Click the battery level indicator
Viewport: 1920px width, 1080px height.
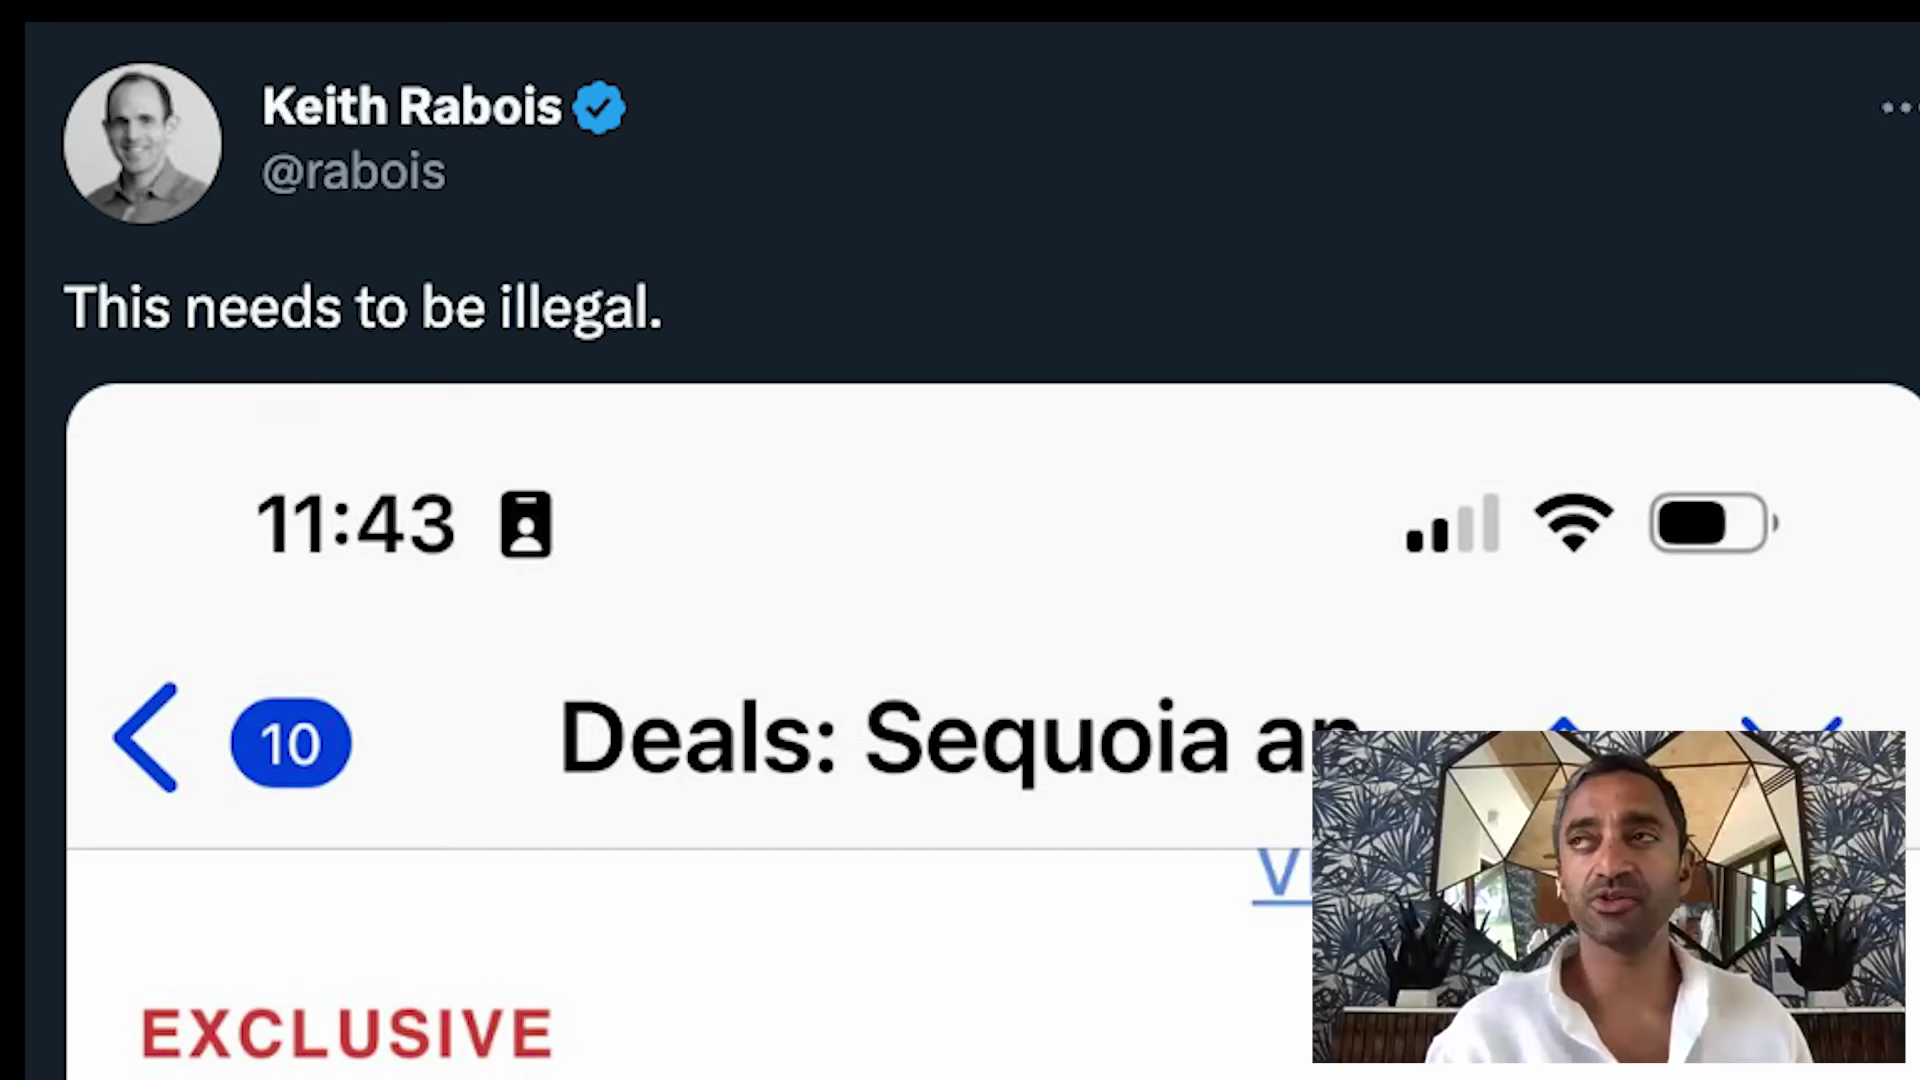pos(1714,523)
